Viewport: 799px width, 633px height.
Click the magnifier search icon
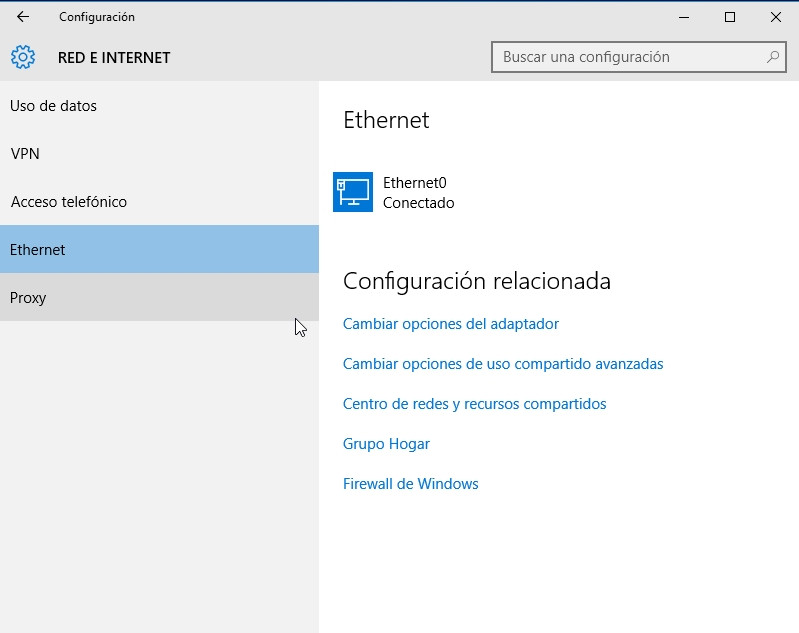point(772,57)
